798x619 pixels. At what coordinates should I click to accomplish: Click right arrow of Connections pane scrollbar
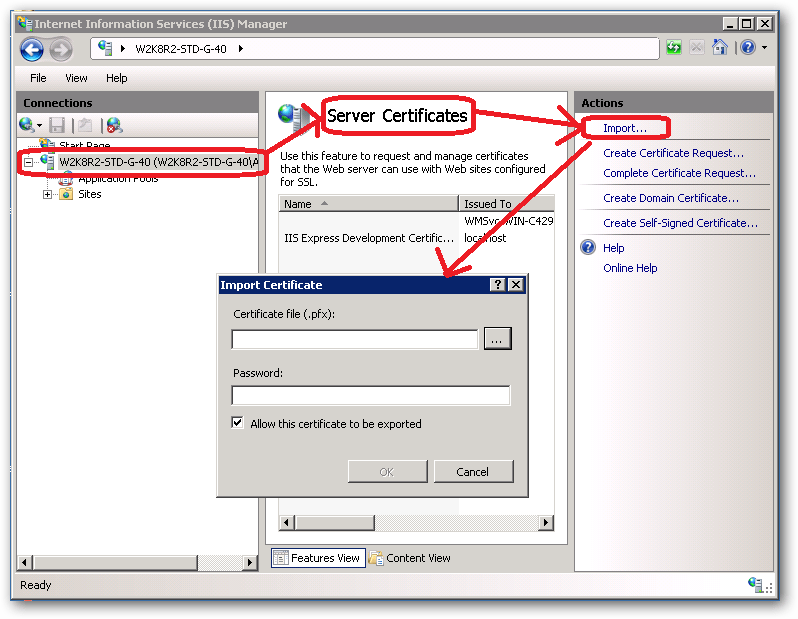click(x=249, y=563)
